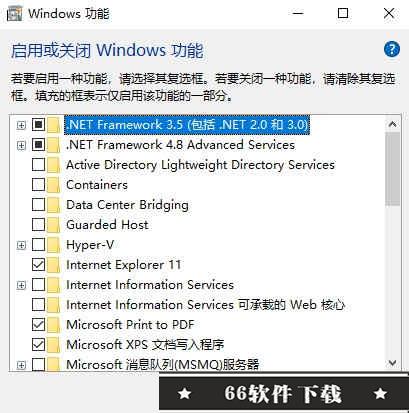The height and width of the screenshot is (413, 409).
Task: Expand the .NET Framework 3.5 tree node
Action: [21, 125]
